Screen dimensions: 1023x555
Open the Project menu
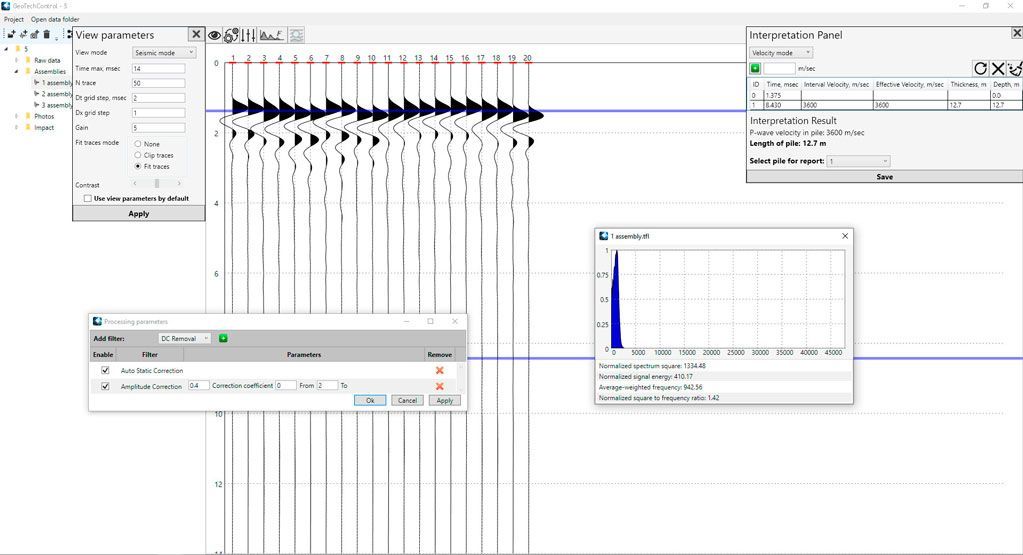click(x=13, y=19)
